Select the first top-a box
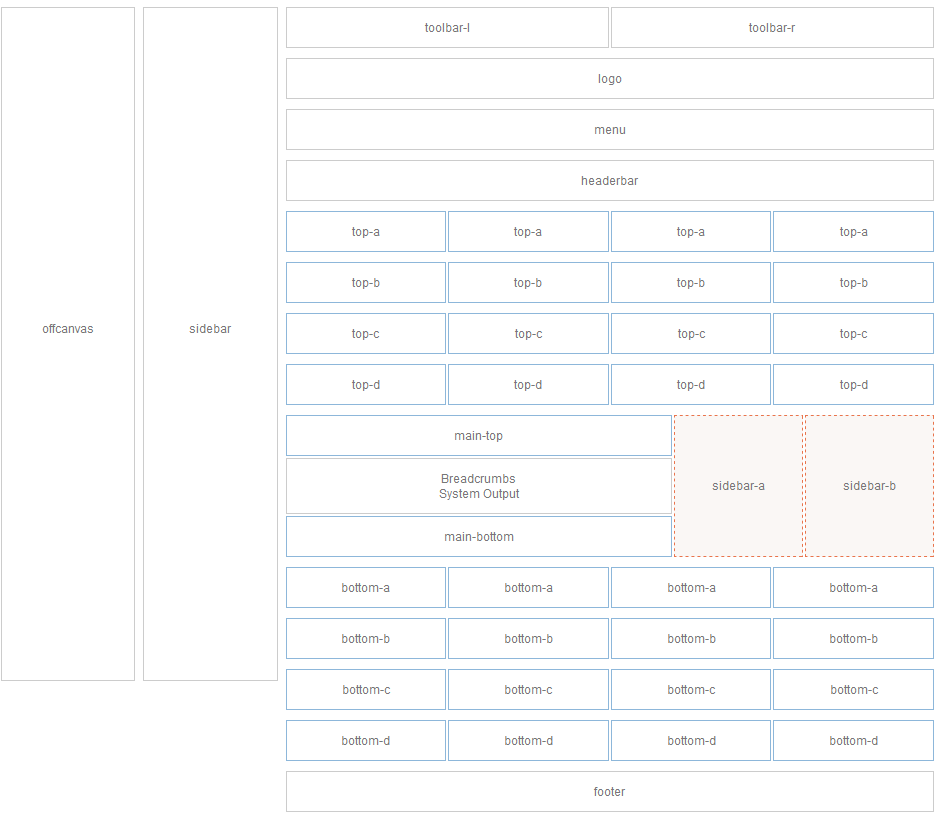 pyautogui.click(x=366, y=232)
